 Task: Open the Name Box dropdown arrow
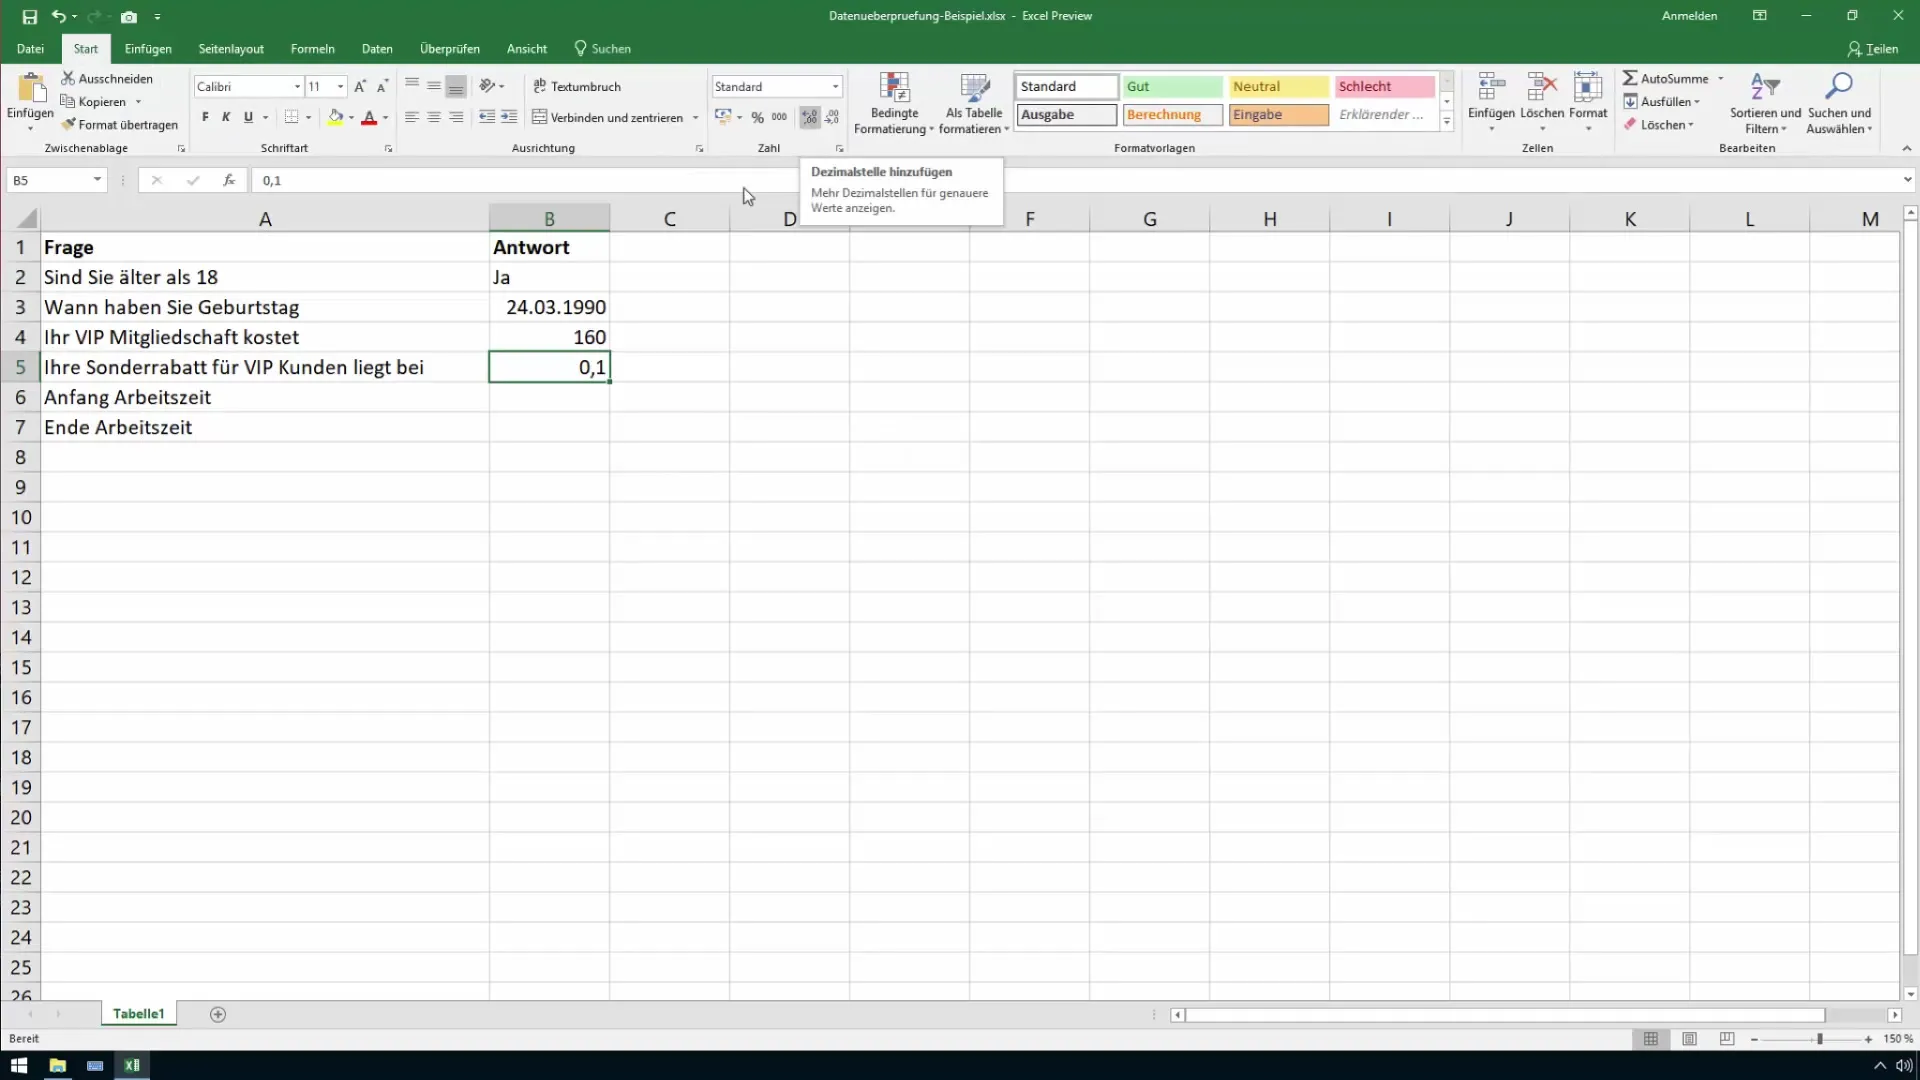97,180
